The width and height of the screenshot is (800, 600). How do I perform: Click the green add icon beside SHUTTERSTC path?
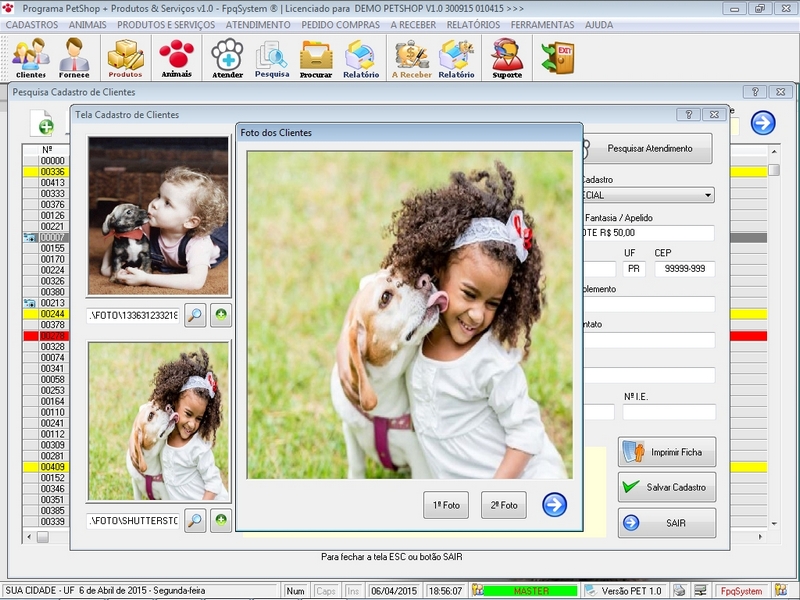(221, 520)
